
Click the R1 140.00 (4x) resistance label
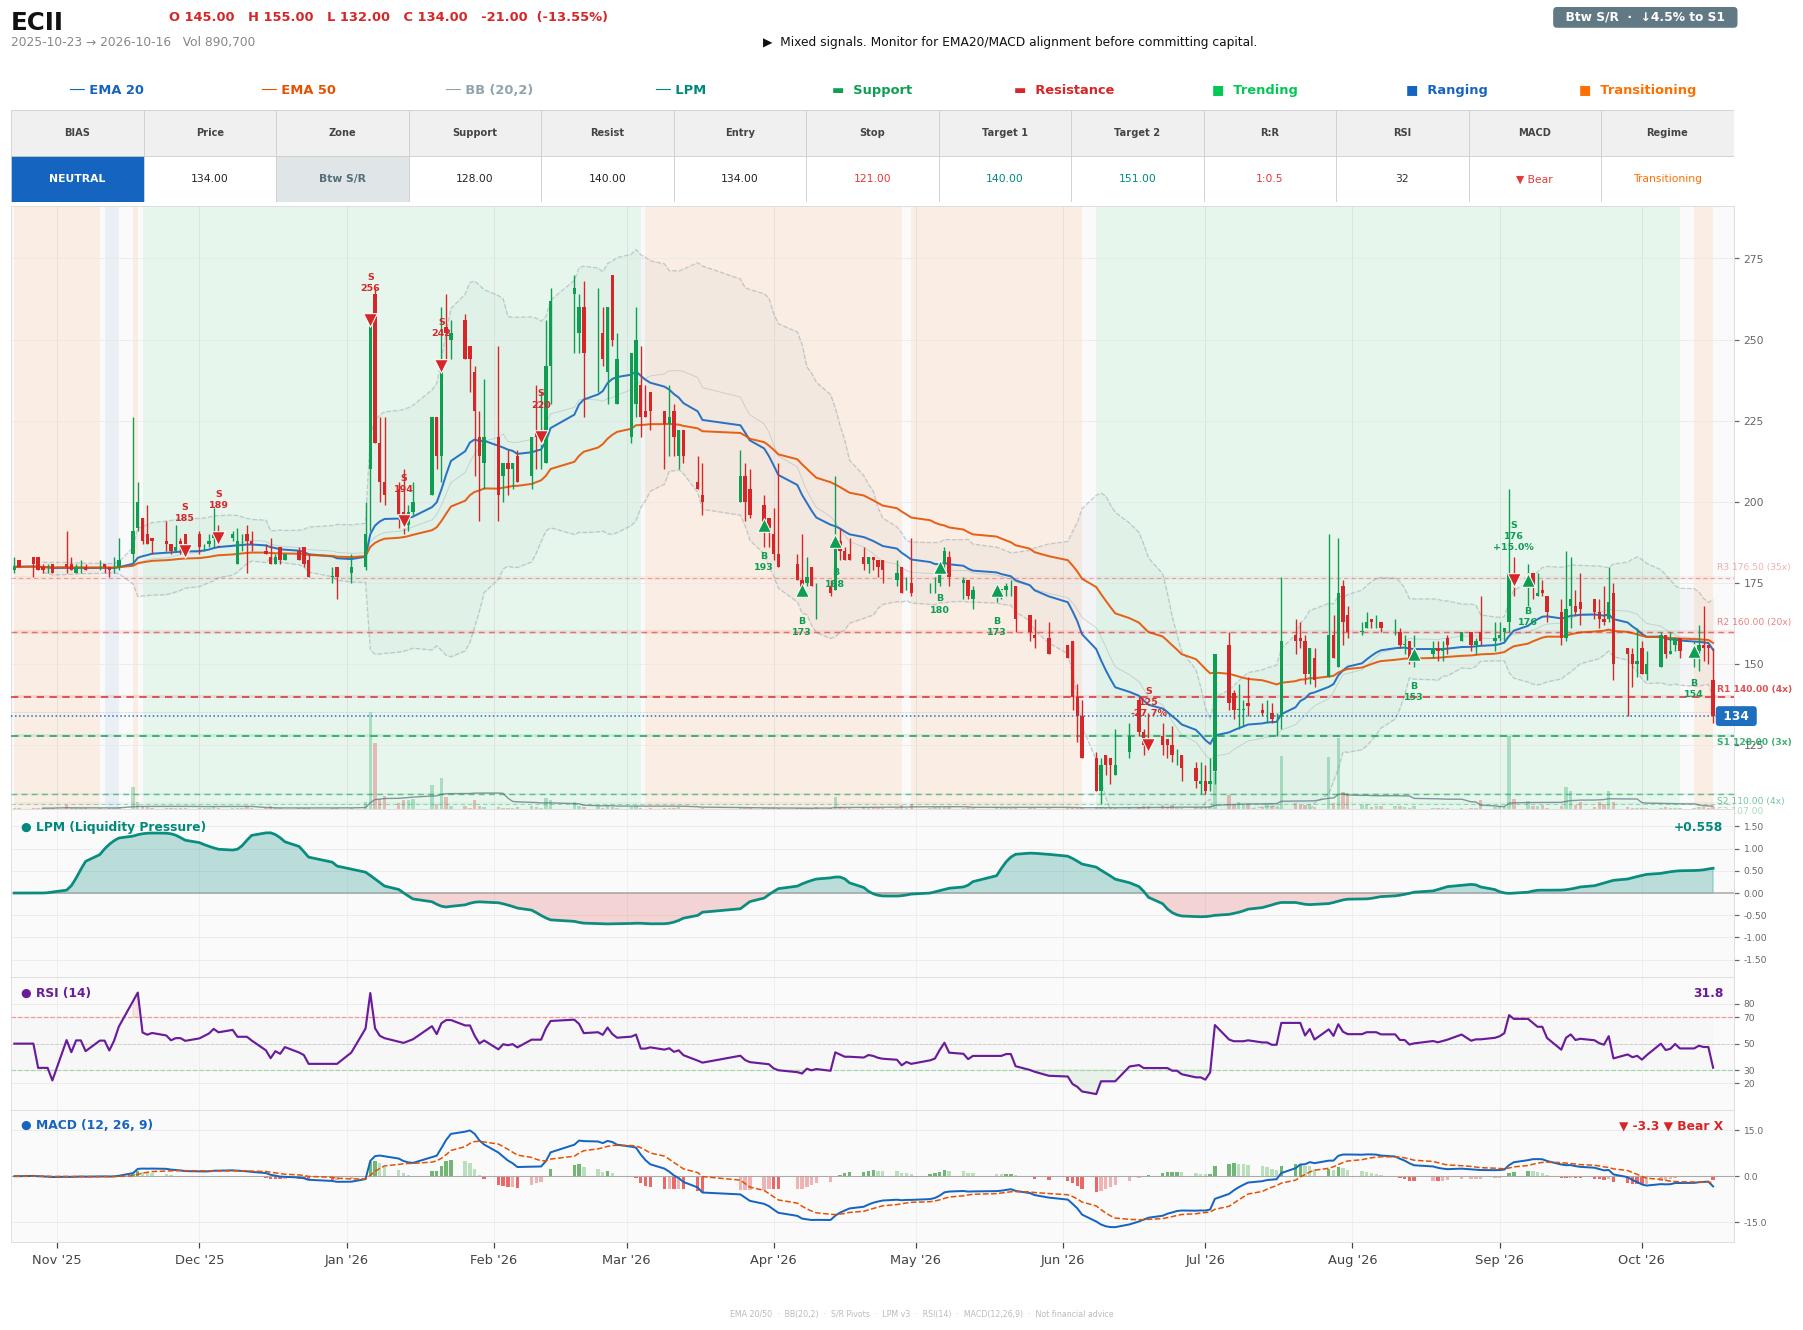pos(1754,689)
